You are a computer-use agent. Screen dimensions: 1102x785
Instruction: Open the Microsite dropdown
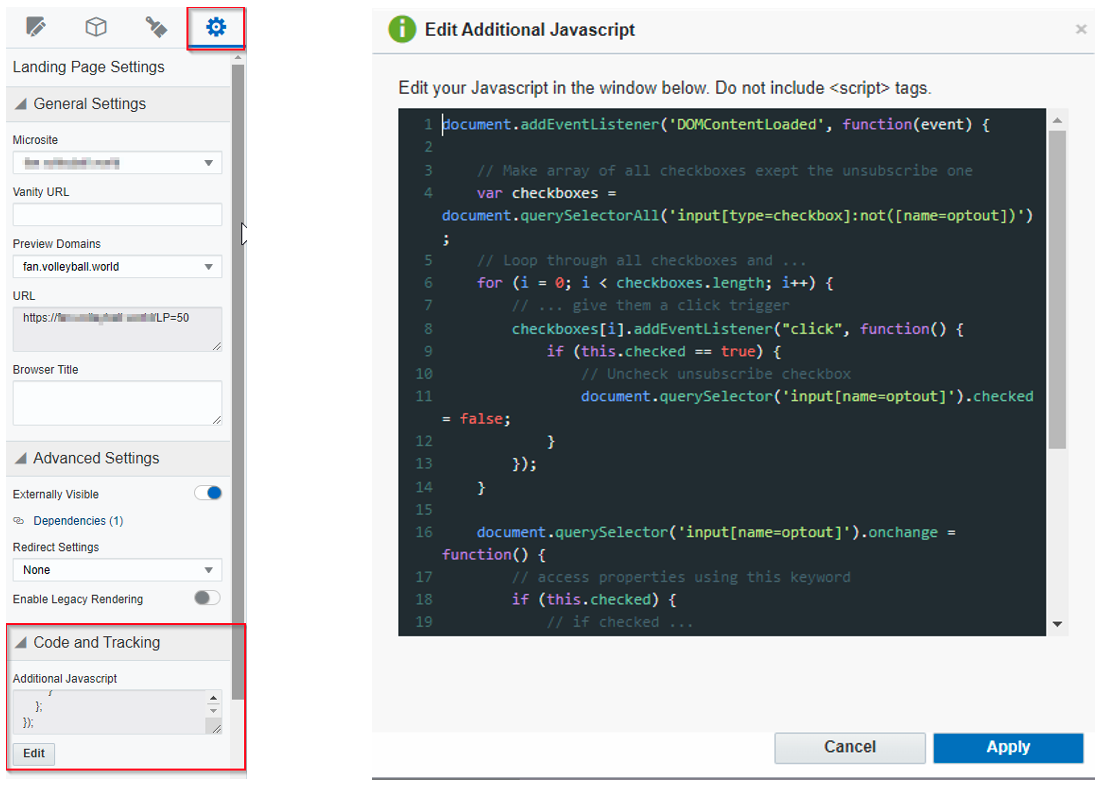coord(117,163)
